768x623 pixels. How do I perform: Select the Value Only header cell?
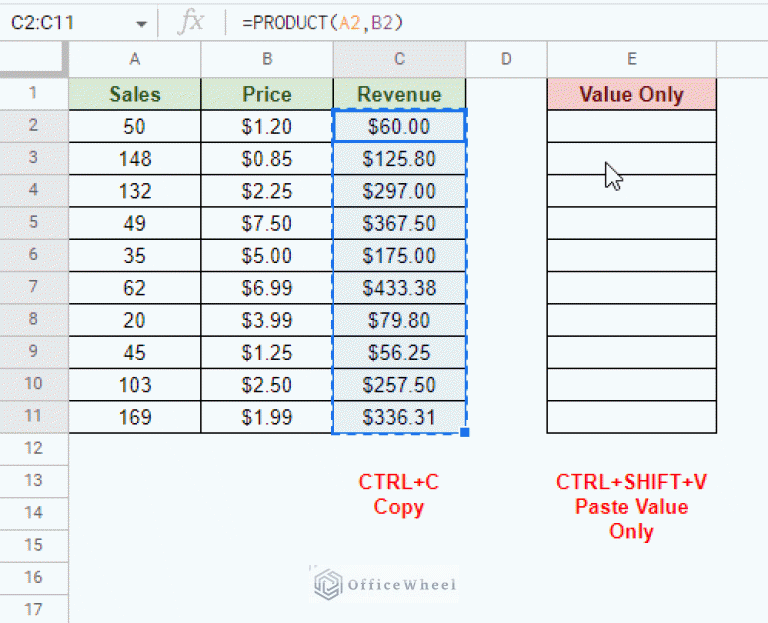[631, 95]
